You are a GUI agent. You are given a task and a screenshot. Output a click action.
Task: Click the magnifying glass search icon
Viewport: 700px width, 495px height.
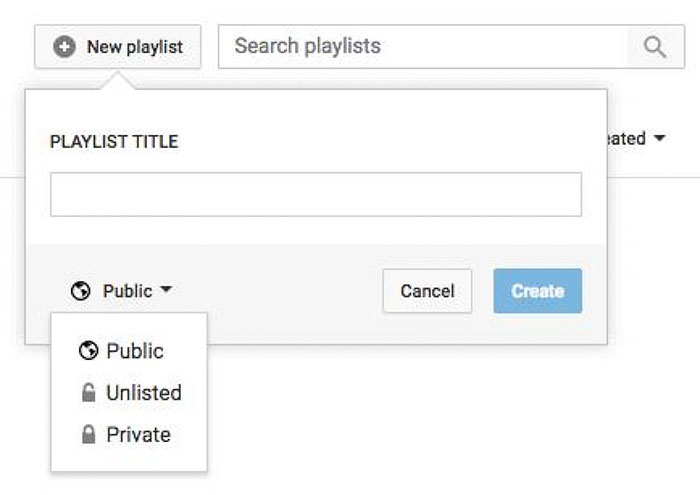point(655,47)
